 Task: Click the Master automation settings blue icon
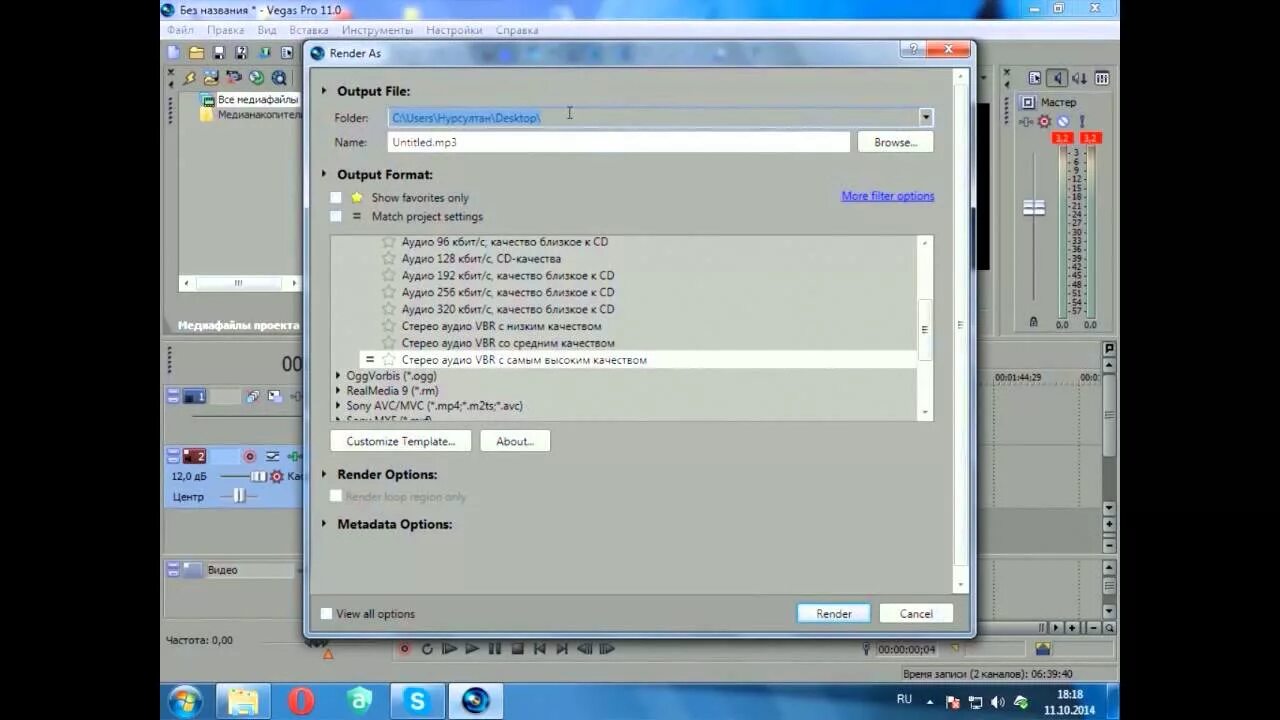click(1063, 121)
